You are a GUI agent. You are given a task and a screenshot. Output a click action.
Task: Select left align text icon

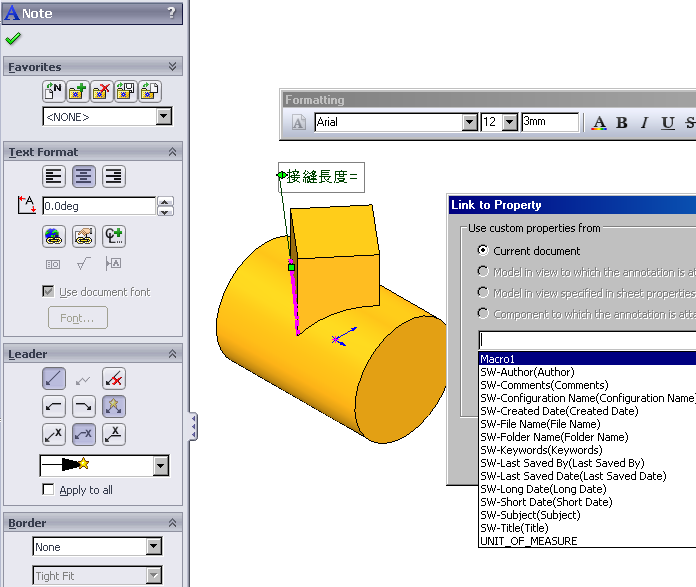54,176
